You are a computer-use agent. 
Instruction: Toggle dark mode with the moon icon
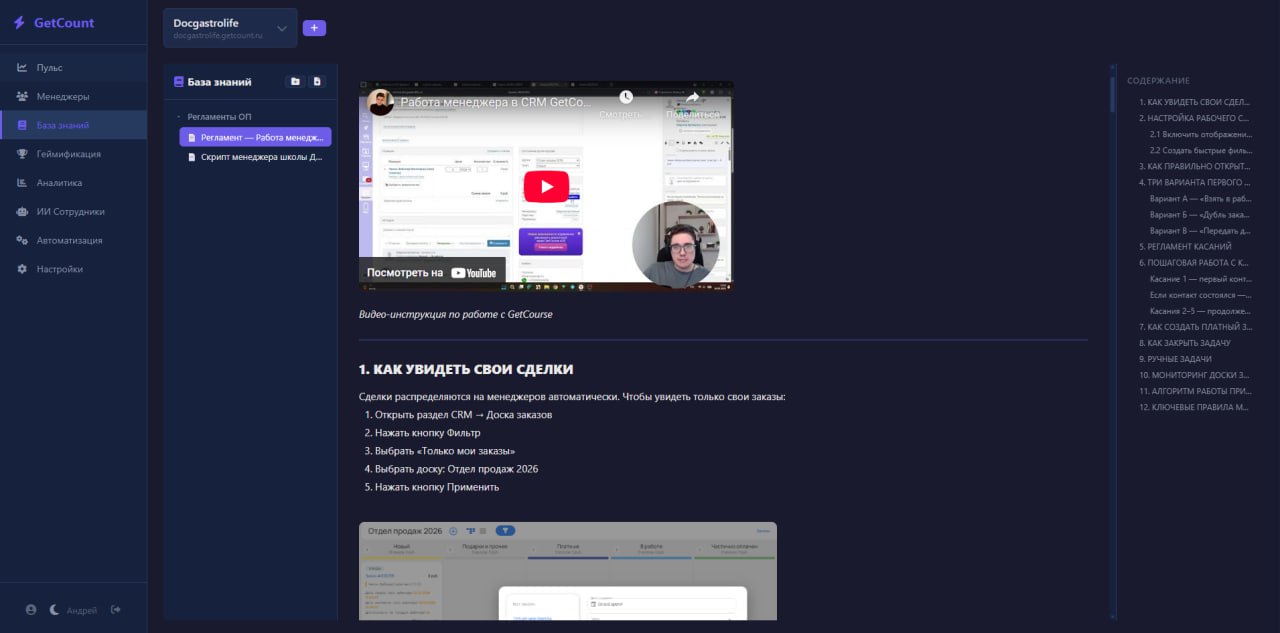pos(54,610)
